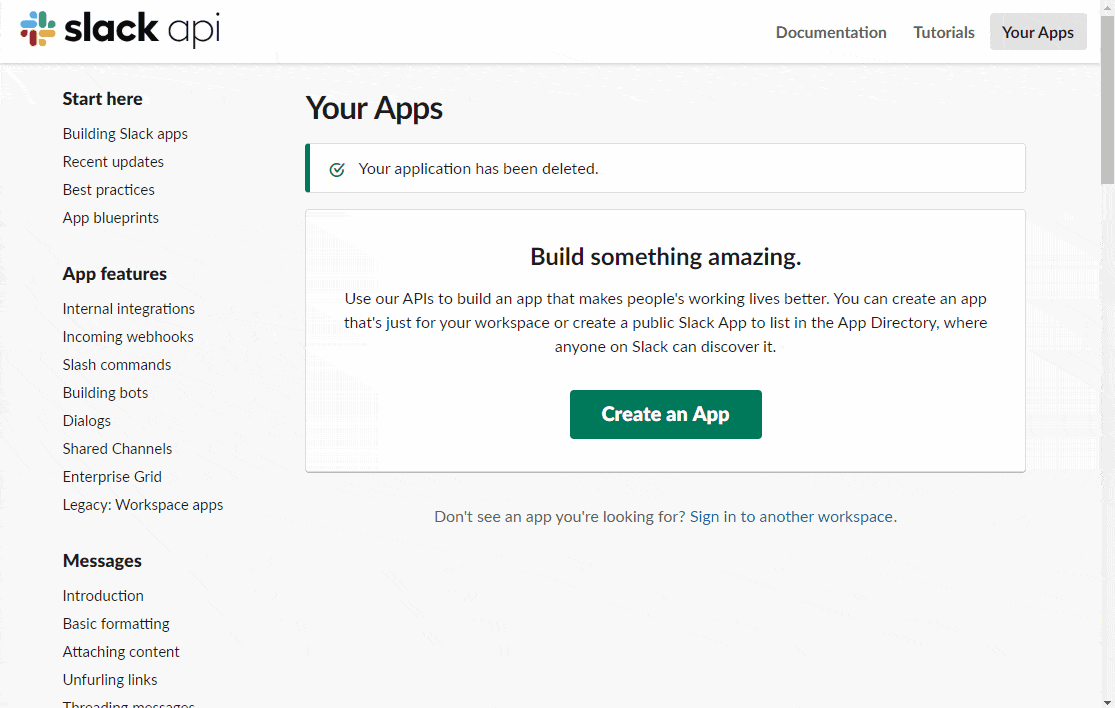Select the Your Apps tab
This screenshot has width=1115, height=708.
(x=1037, y=32)
